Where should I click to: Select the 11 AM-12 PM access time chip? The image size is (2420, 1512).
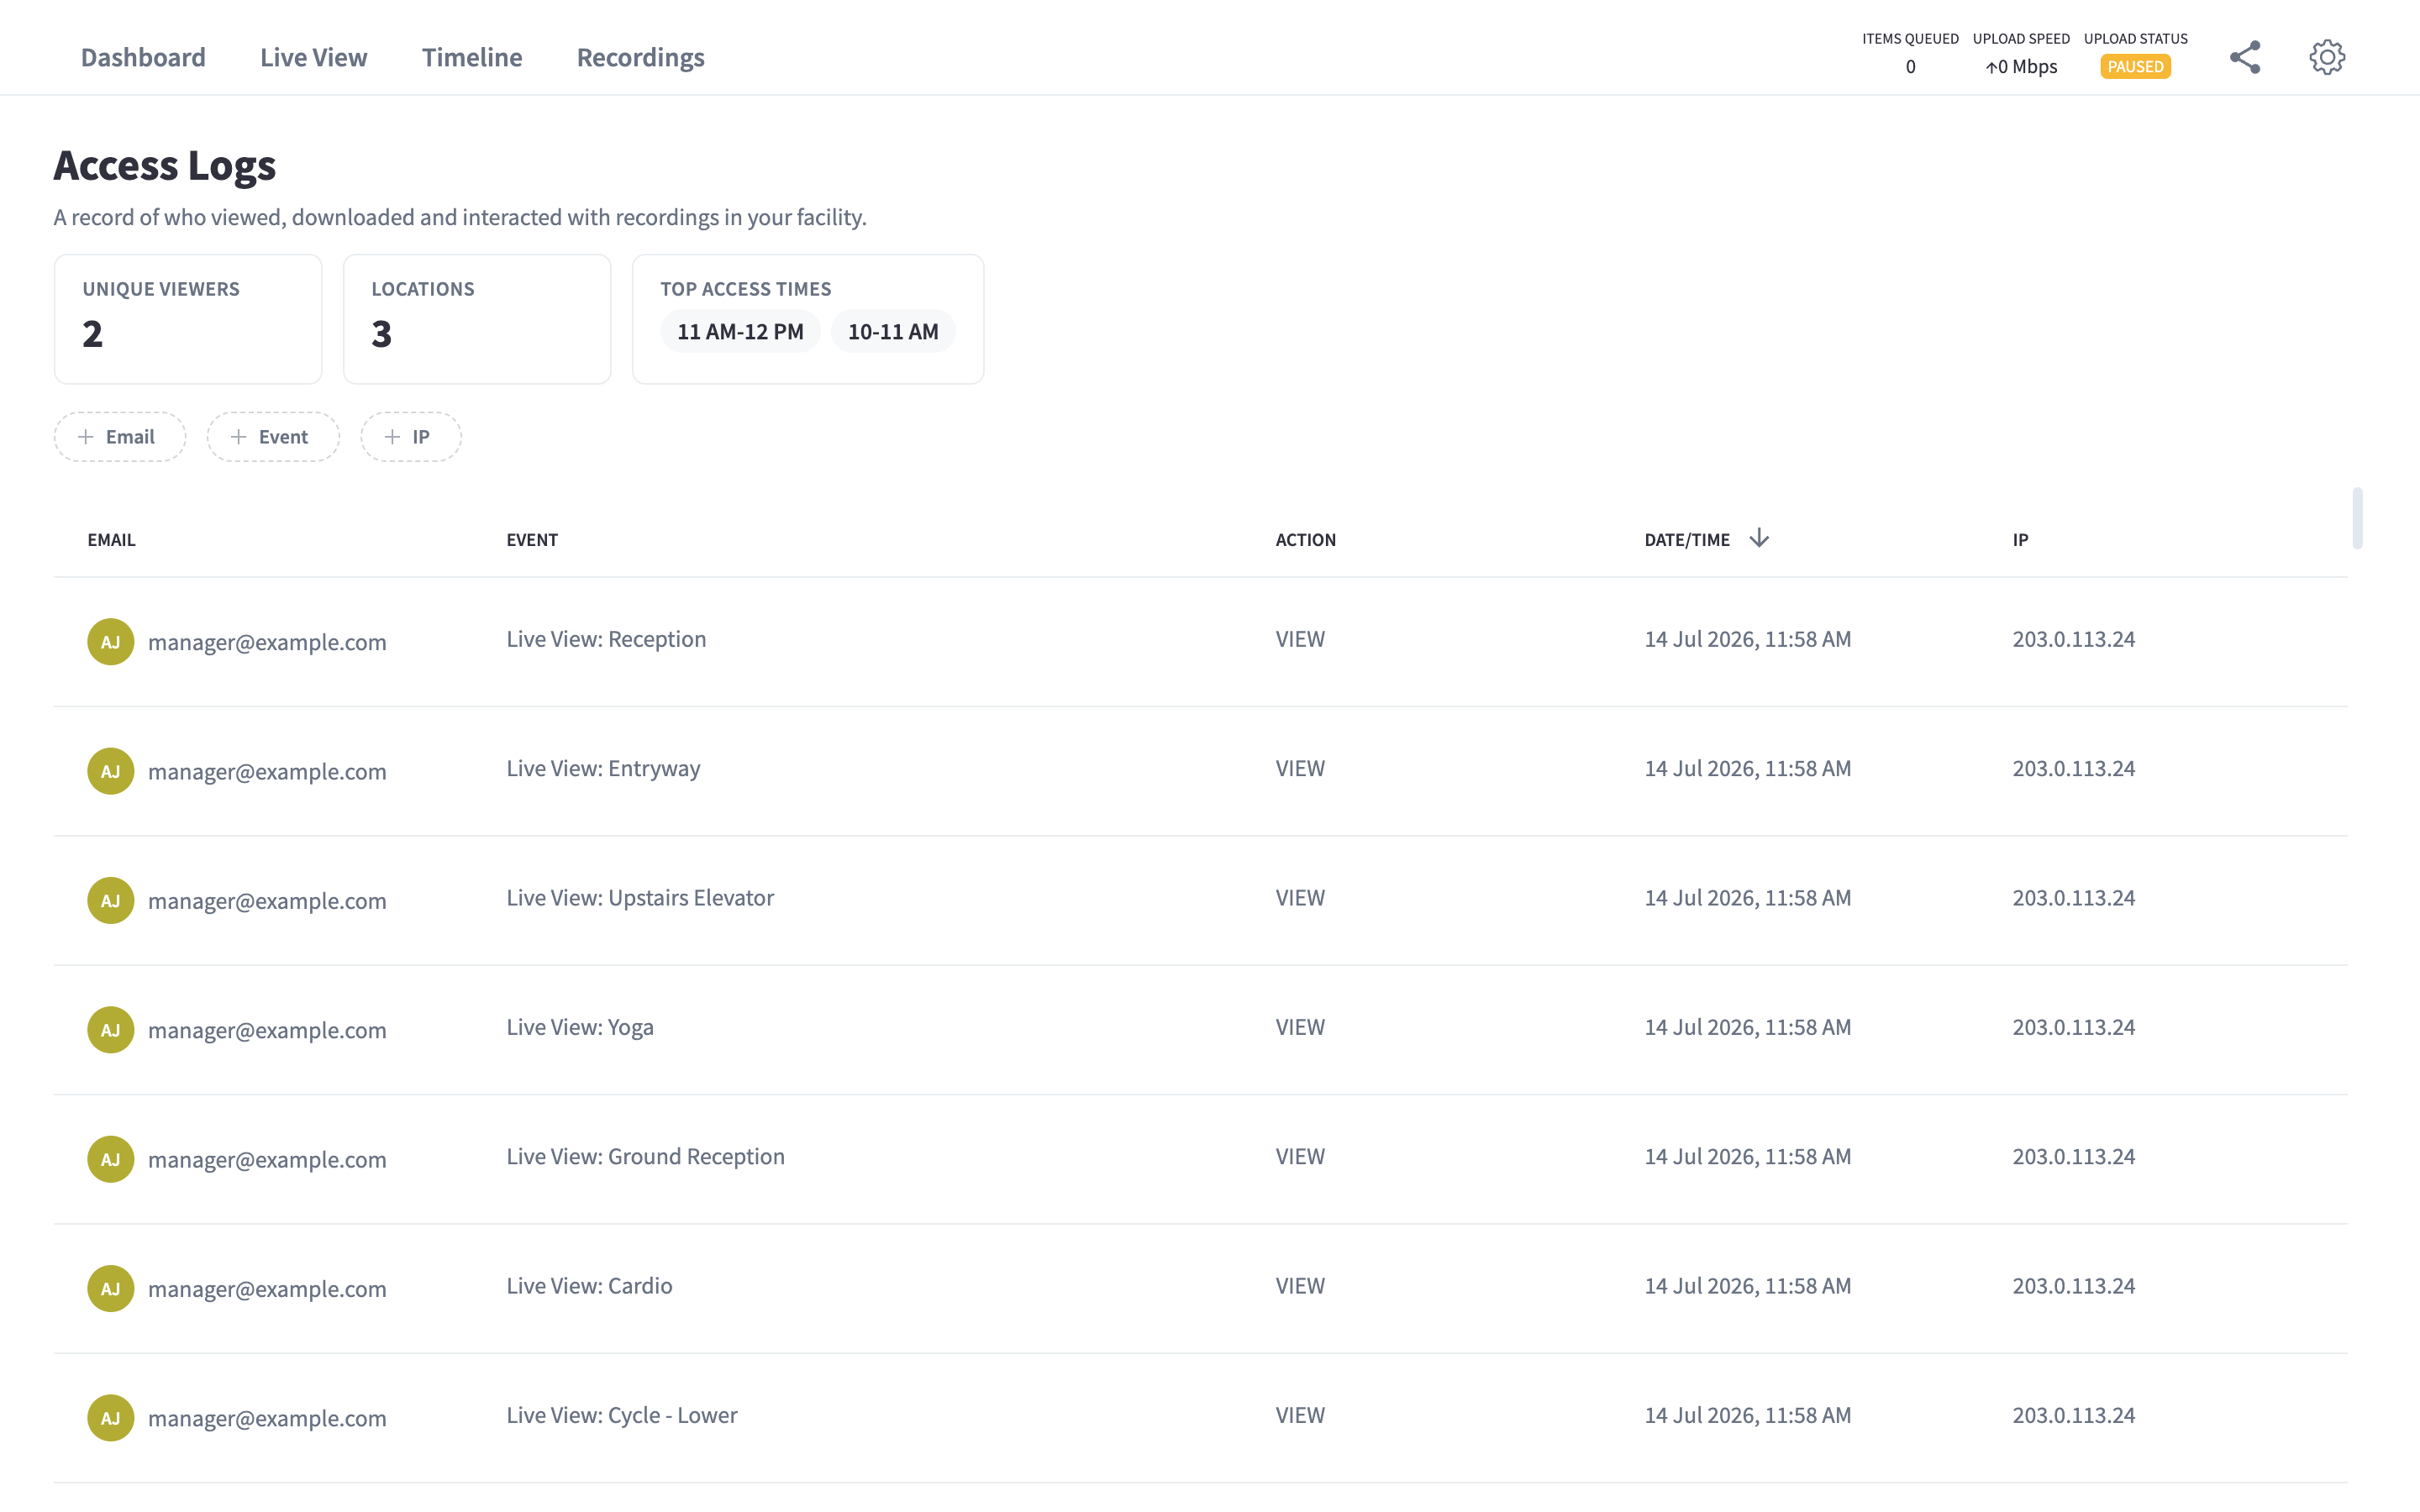click(x=740, y=331)
